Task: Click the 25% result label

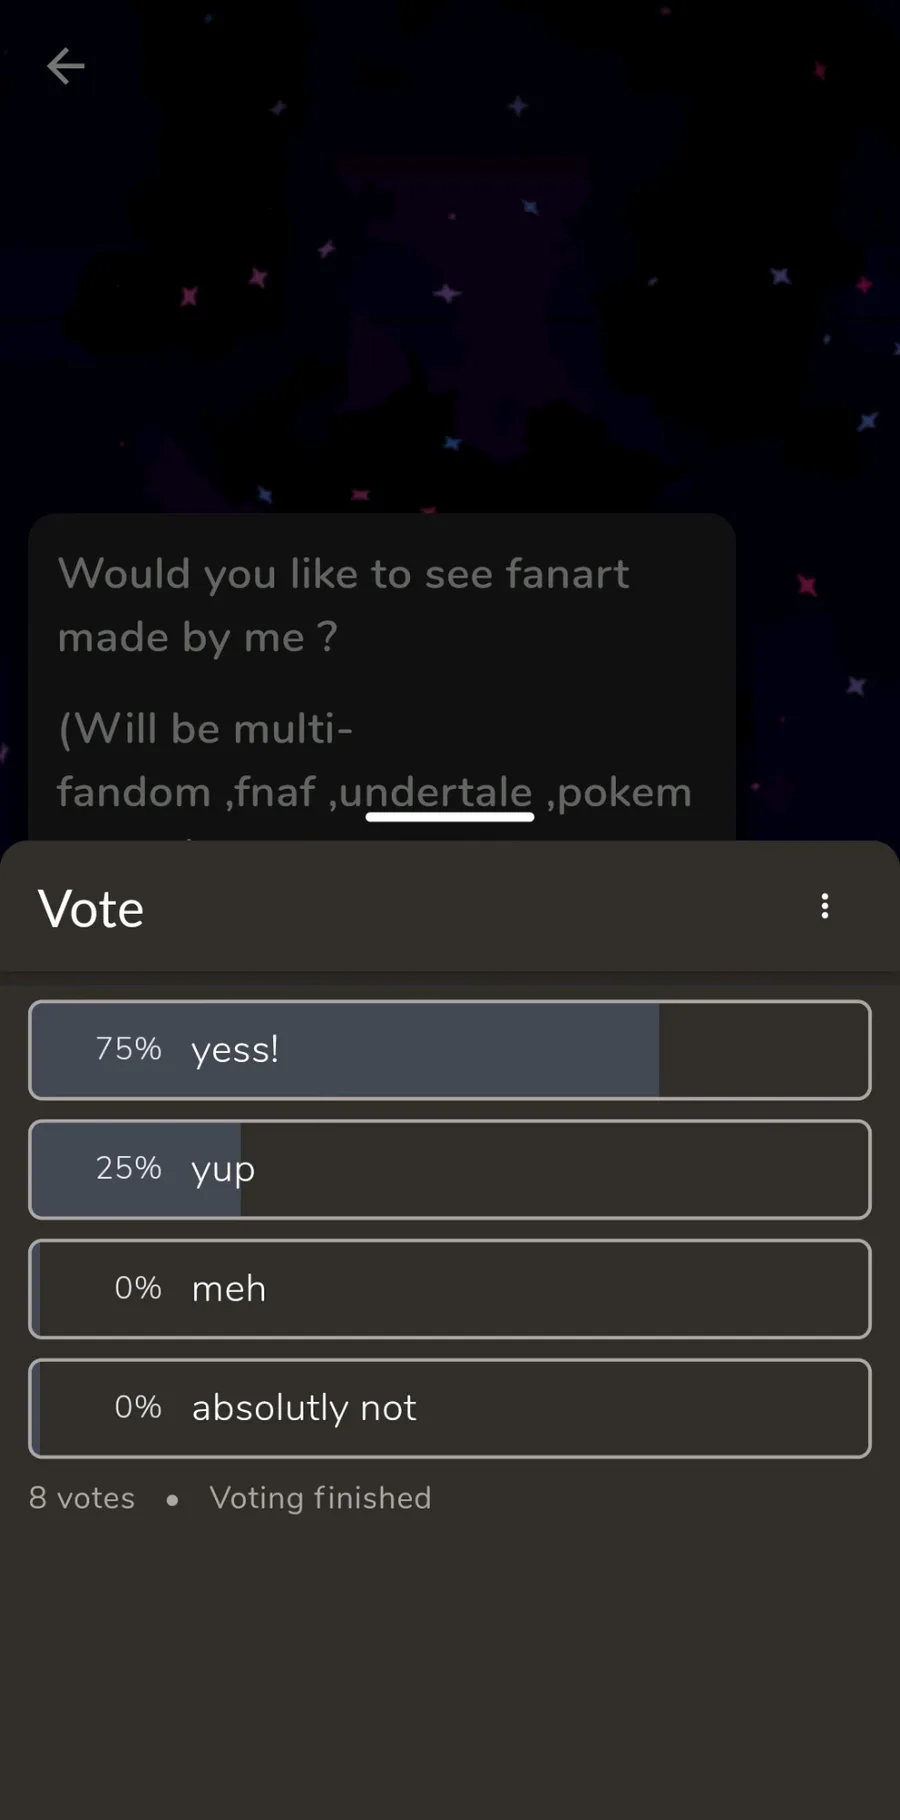Action: [128, 1168]
